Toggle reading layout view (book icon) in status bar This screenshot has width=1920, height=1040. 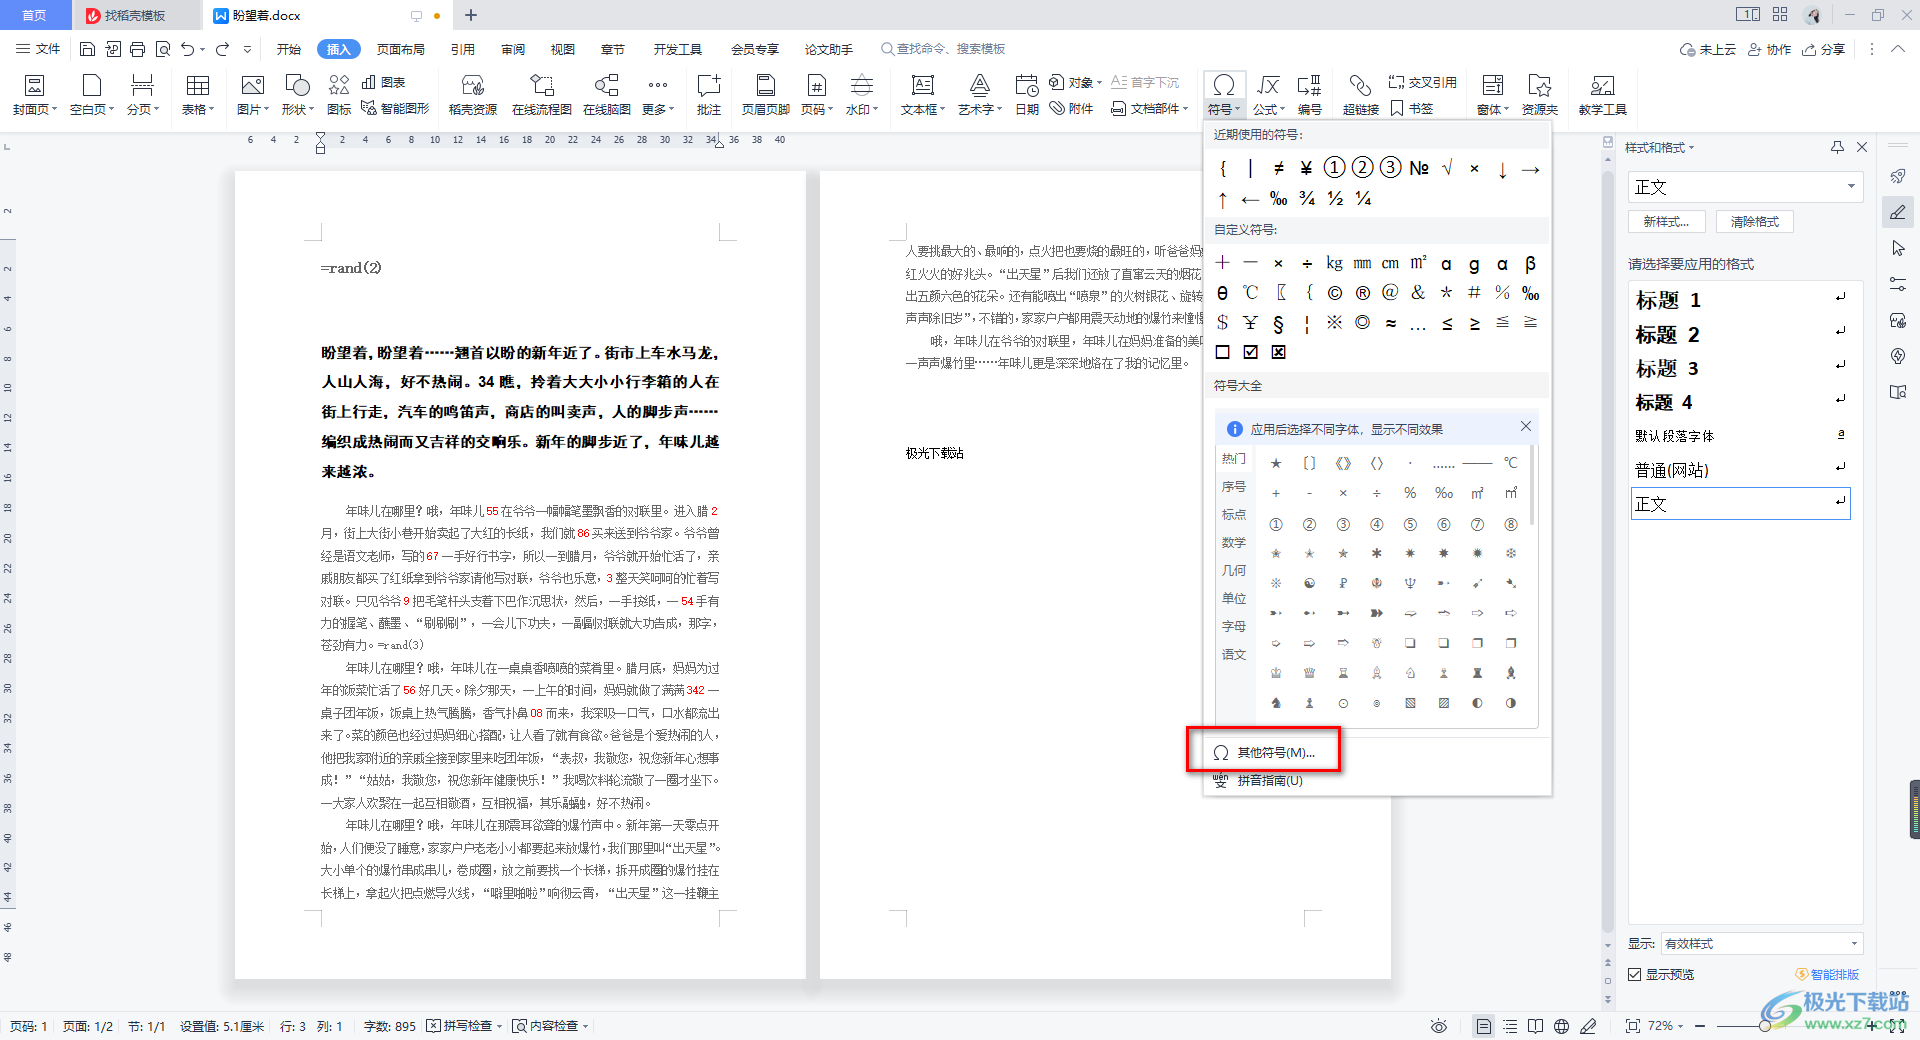point(1536,1026)
